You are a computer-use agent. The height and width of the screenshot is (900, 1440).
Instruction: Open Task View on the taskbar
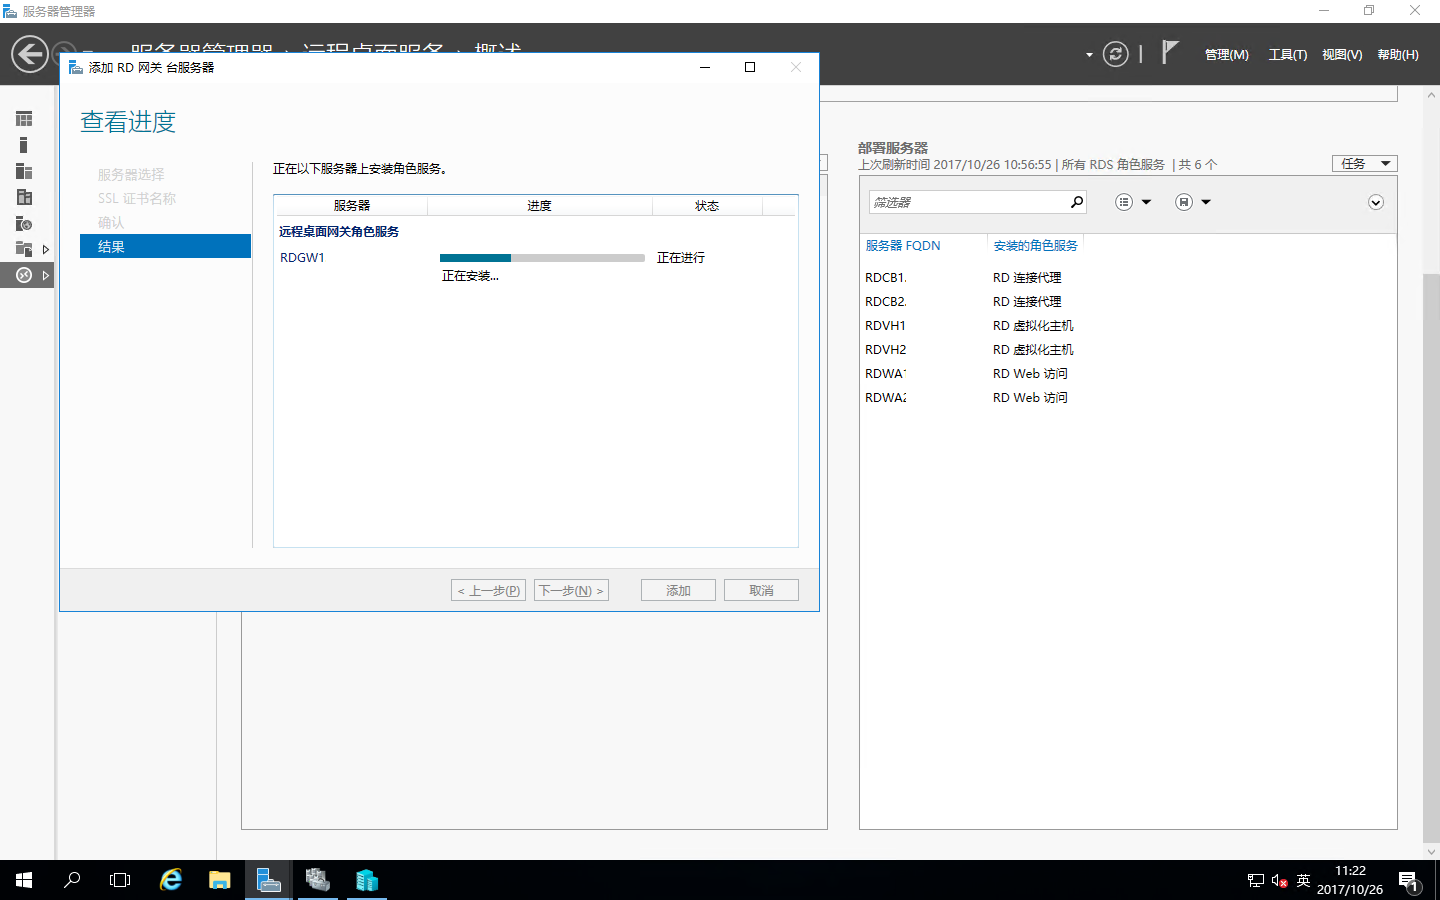120,880
